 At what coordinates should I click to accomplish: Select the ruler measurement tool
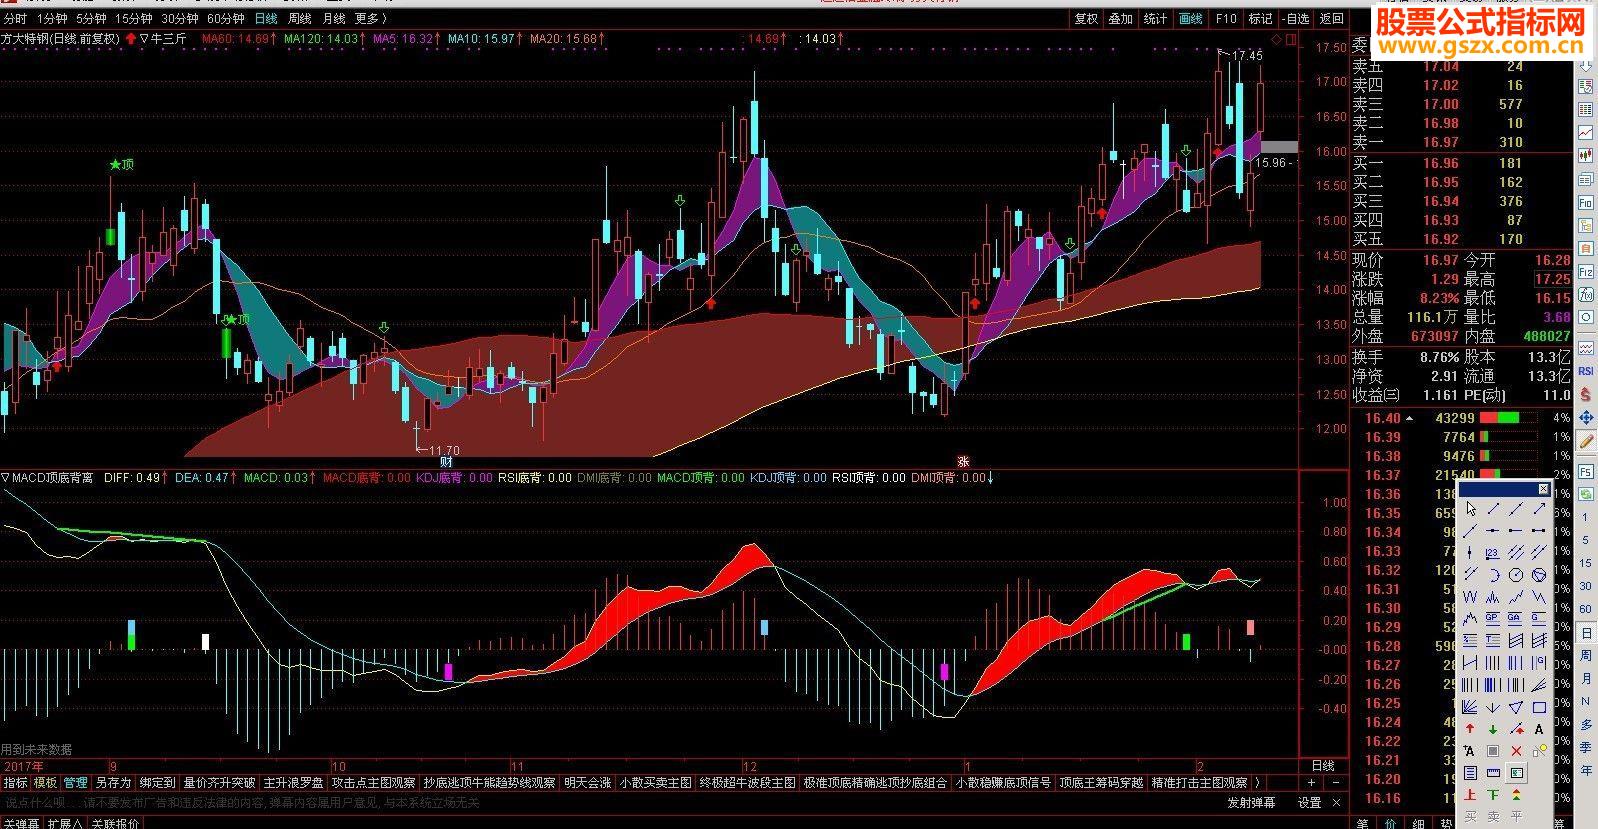click(x=1492, y=773)
